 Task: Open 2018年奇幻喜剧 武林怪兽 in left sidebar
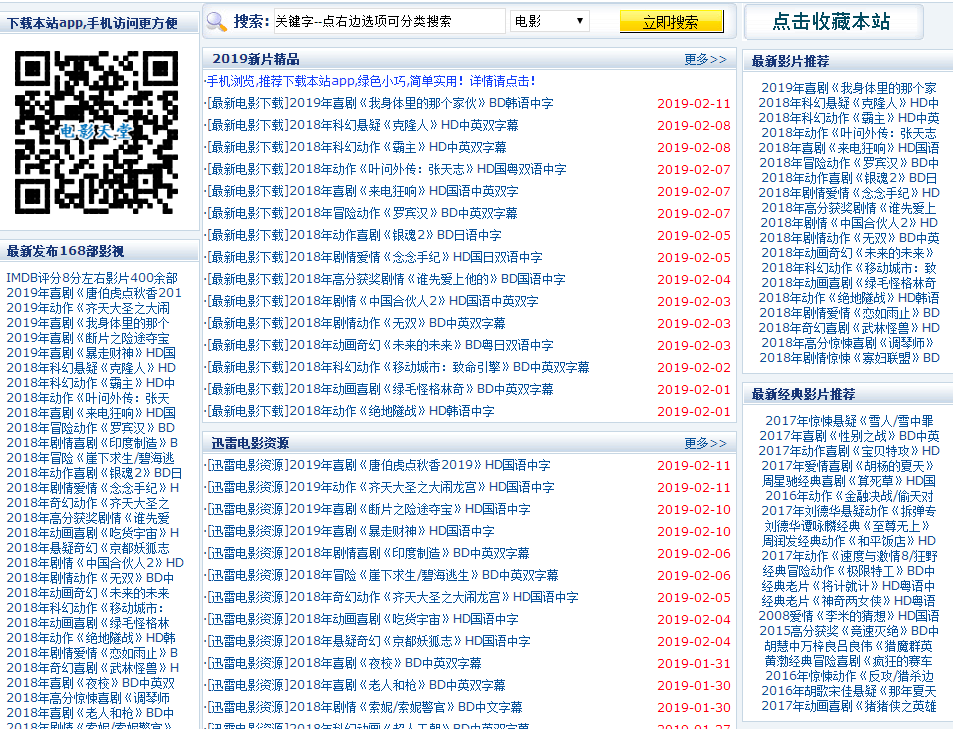pos(92,668)
